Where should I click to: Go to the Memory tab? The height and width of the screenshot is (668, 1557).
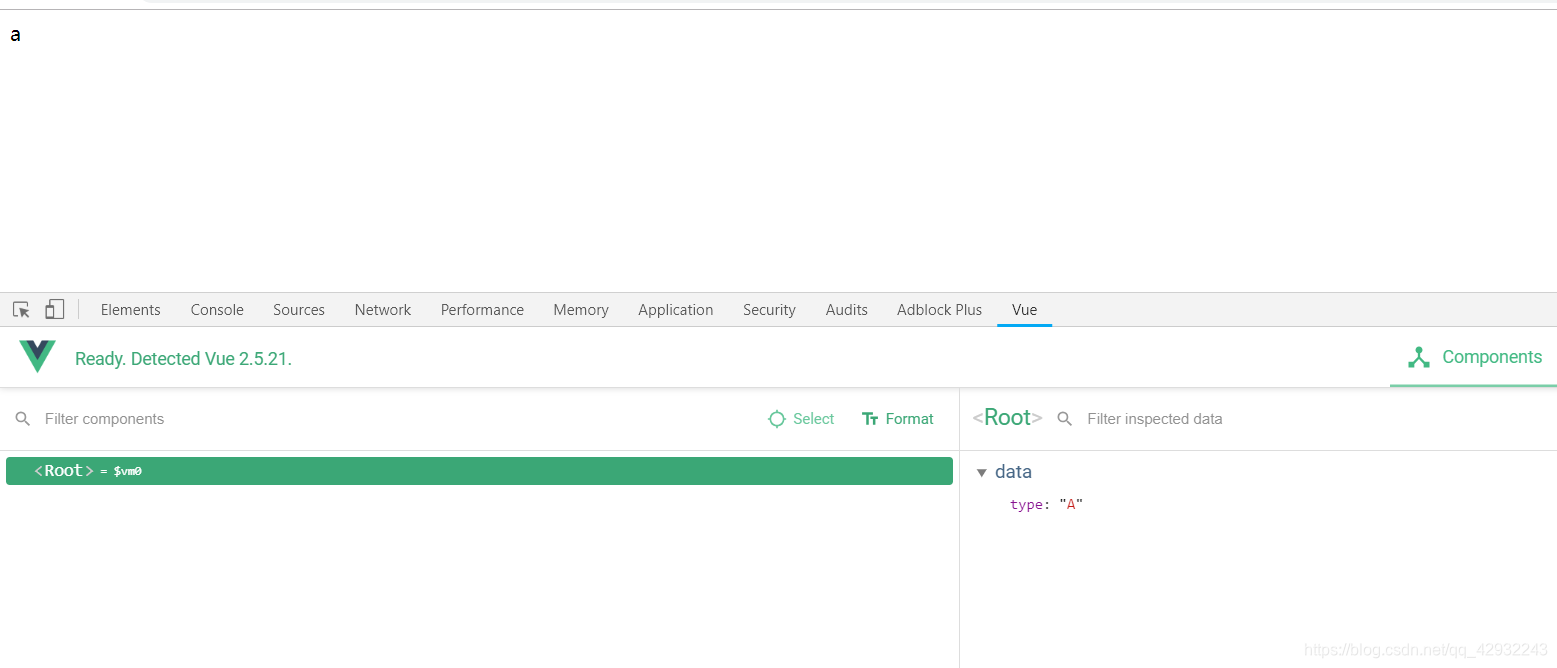581,310
